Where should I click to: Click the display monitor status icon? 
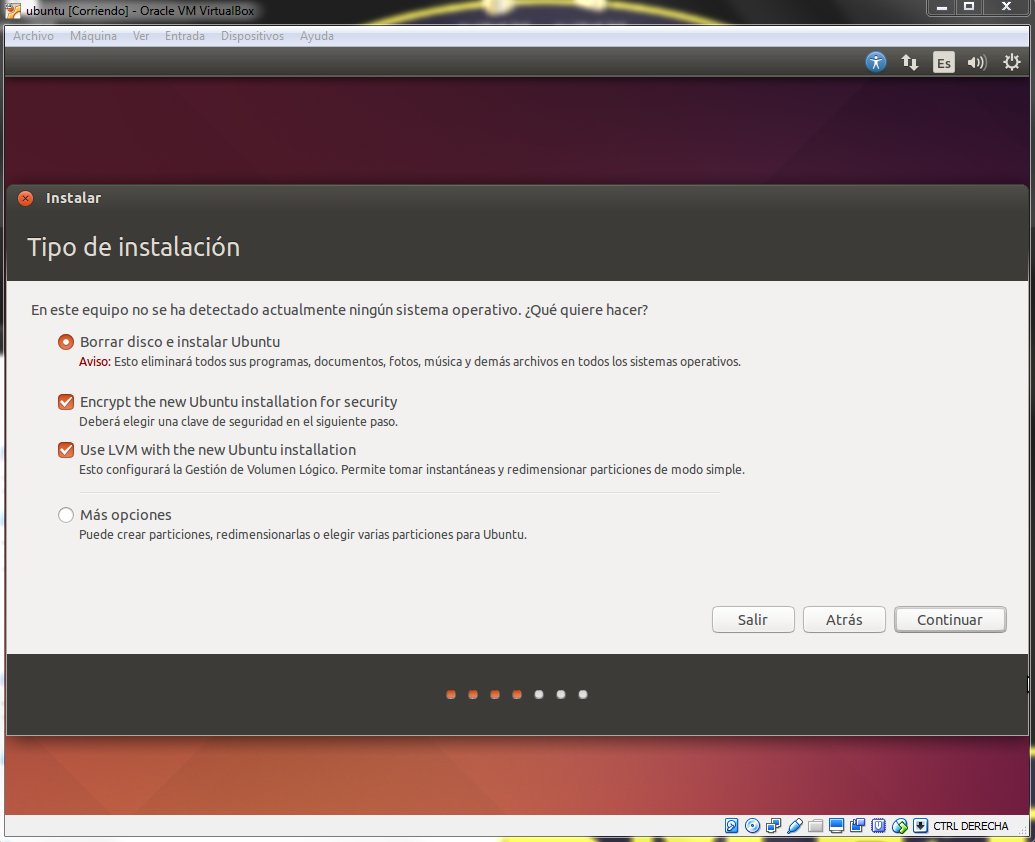tap(836, 826)
